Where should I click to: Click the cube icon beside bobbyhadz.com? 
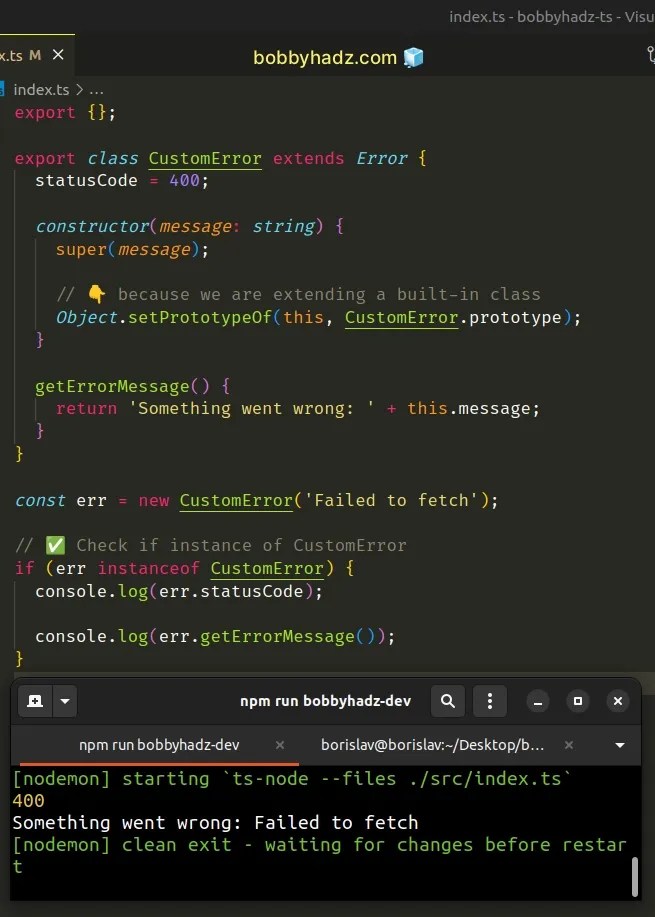[x=413, y=57]
